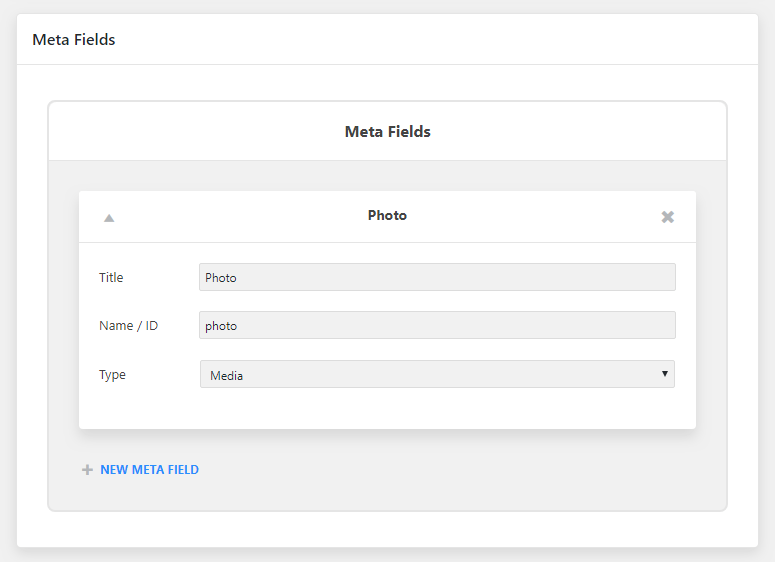The image size is (775, 562).
Task: Click the plus icon beside NEW META FIELD
Action: (87, 470)
